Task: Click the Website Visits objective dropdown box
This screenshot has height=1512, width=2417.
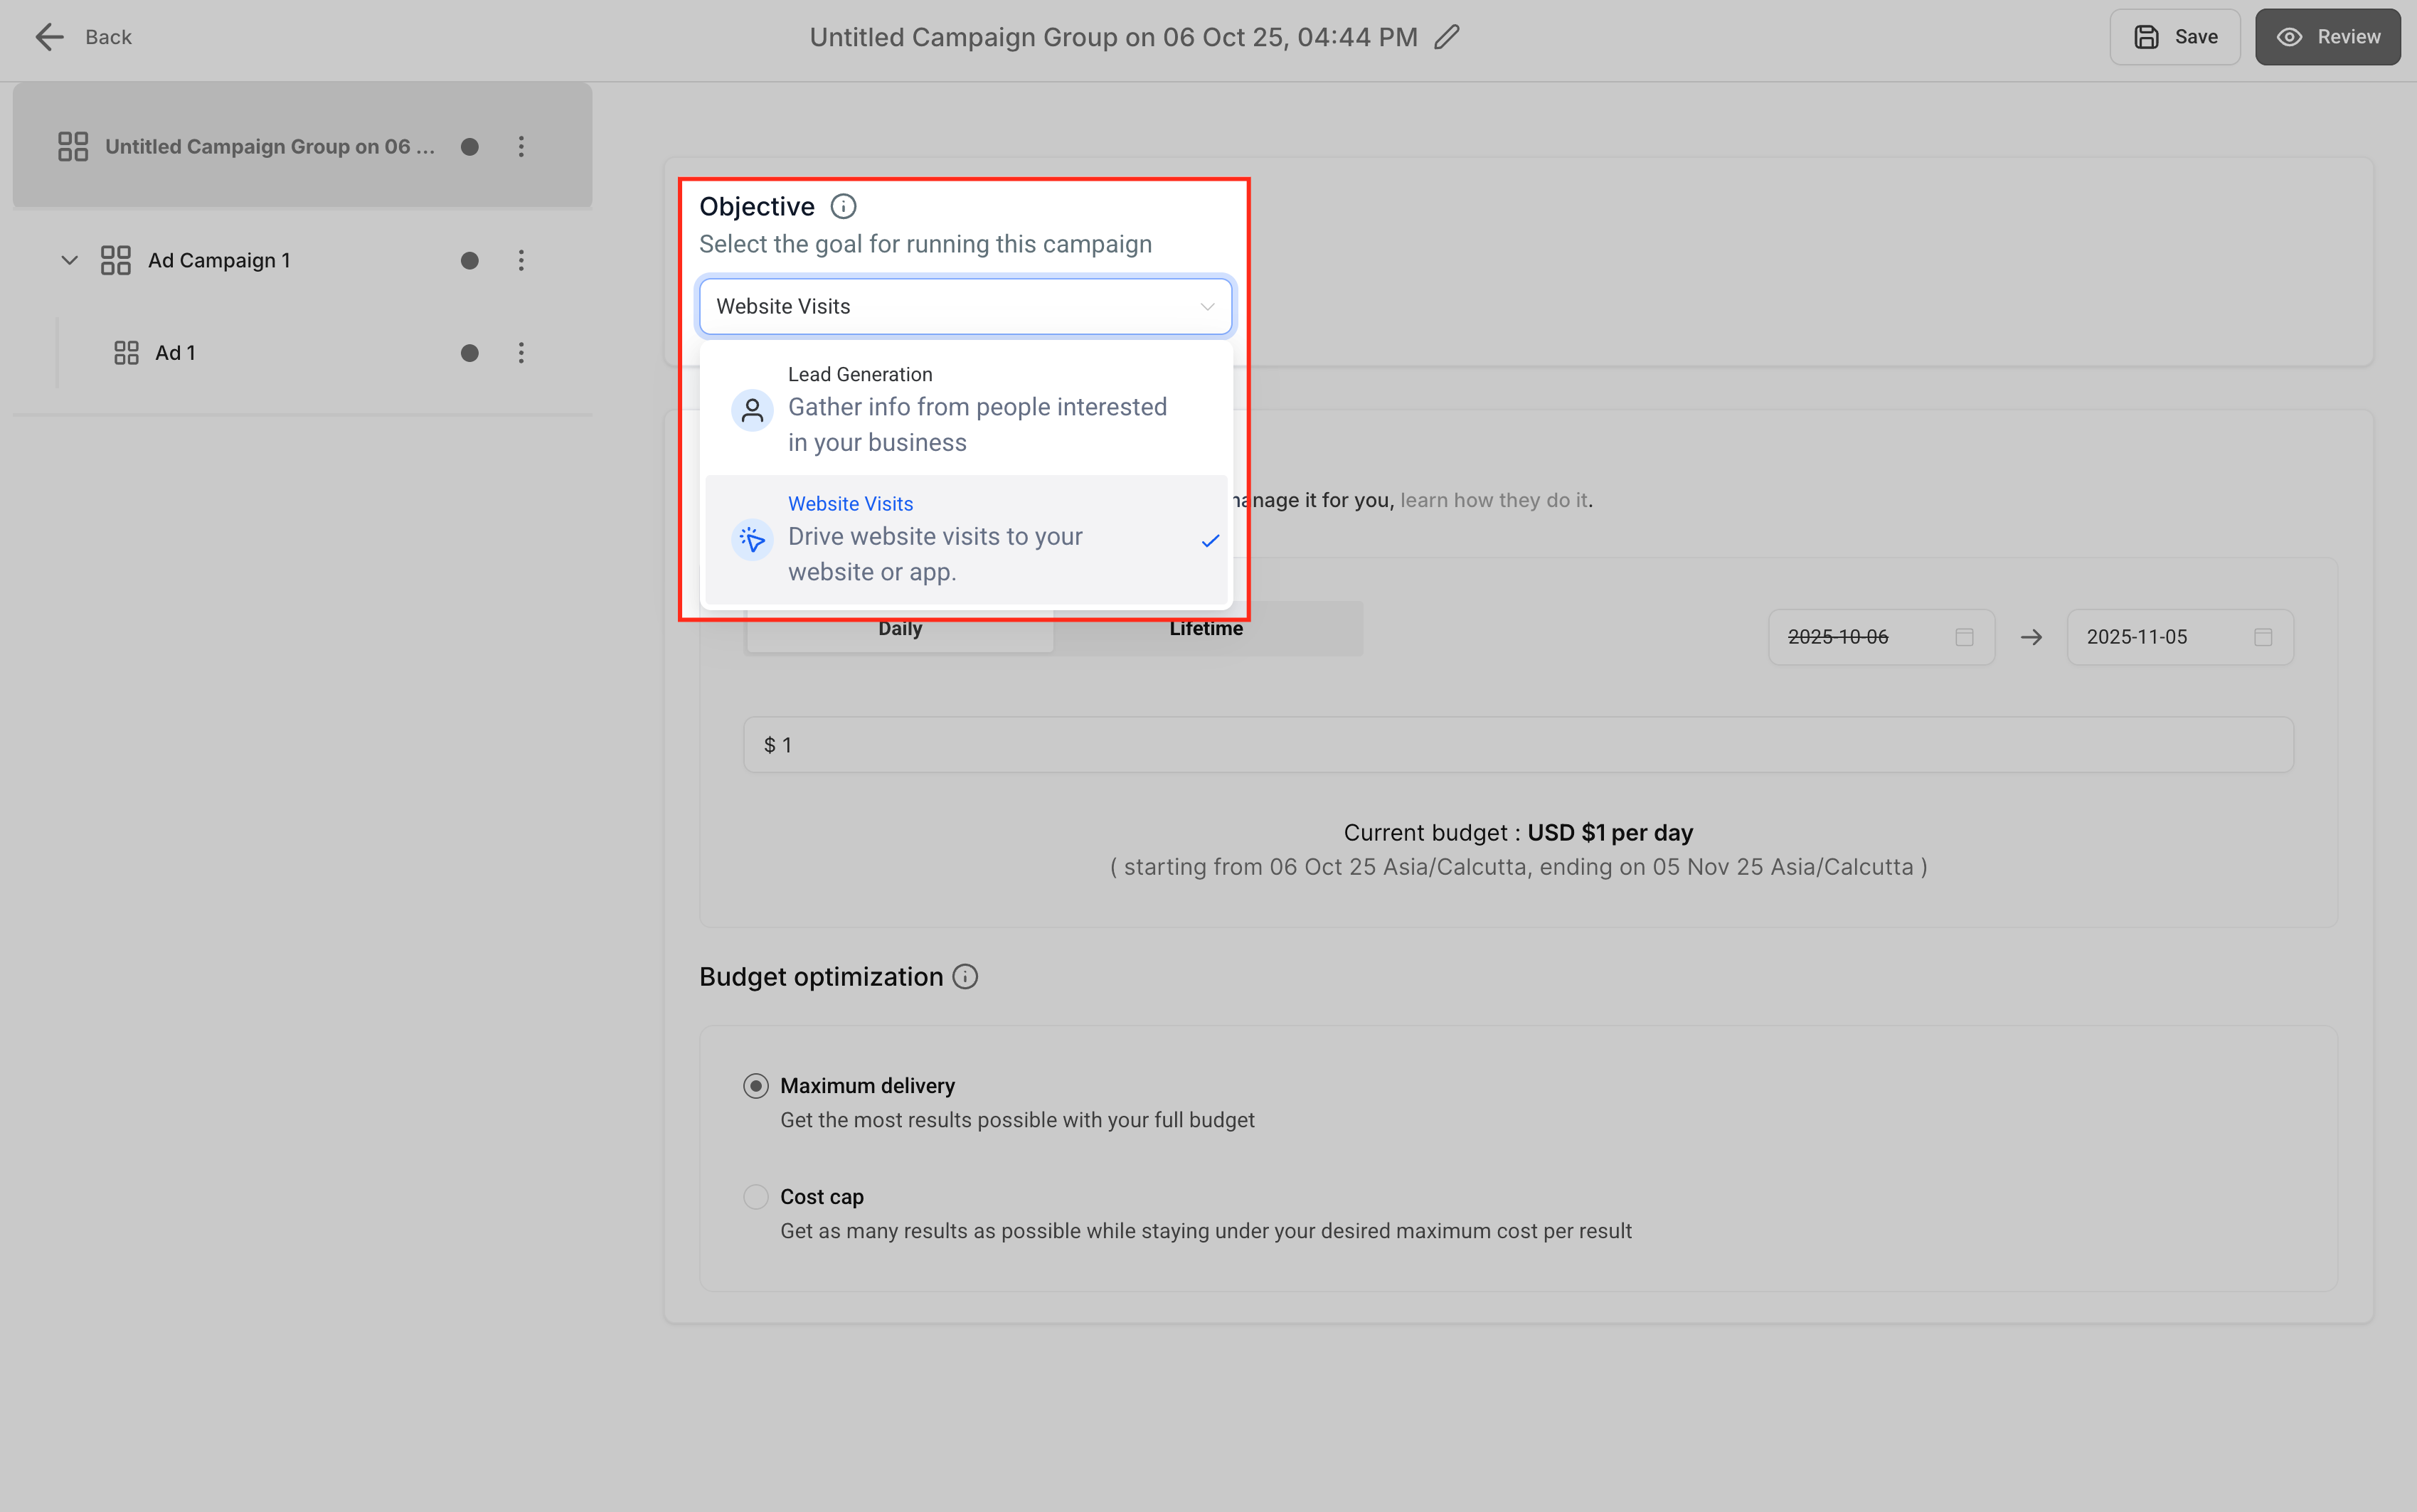Action: (950, 307)
